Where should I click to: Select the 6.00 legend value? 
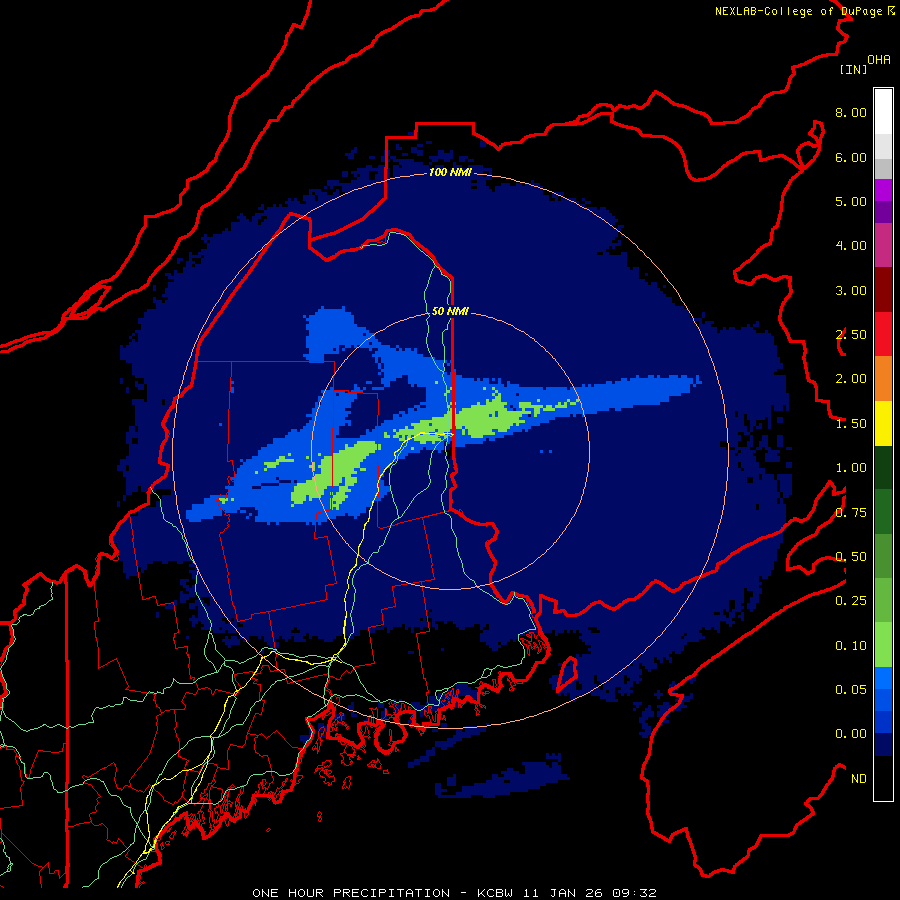tap(851, 157)
